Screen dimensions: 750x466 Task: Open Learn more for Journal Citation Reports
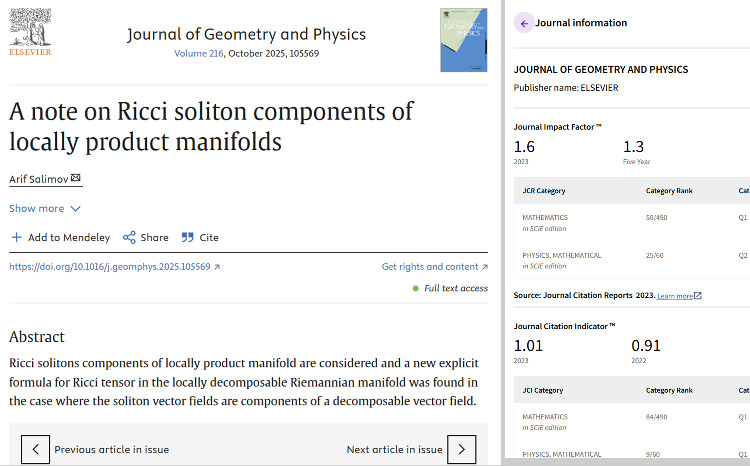click(678, 296)
